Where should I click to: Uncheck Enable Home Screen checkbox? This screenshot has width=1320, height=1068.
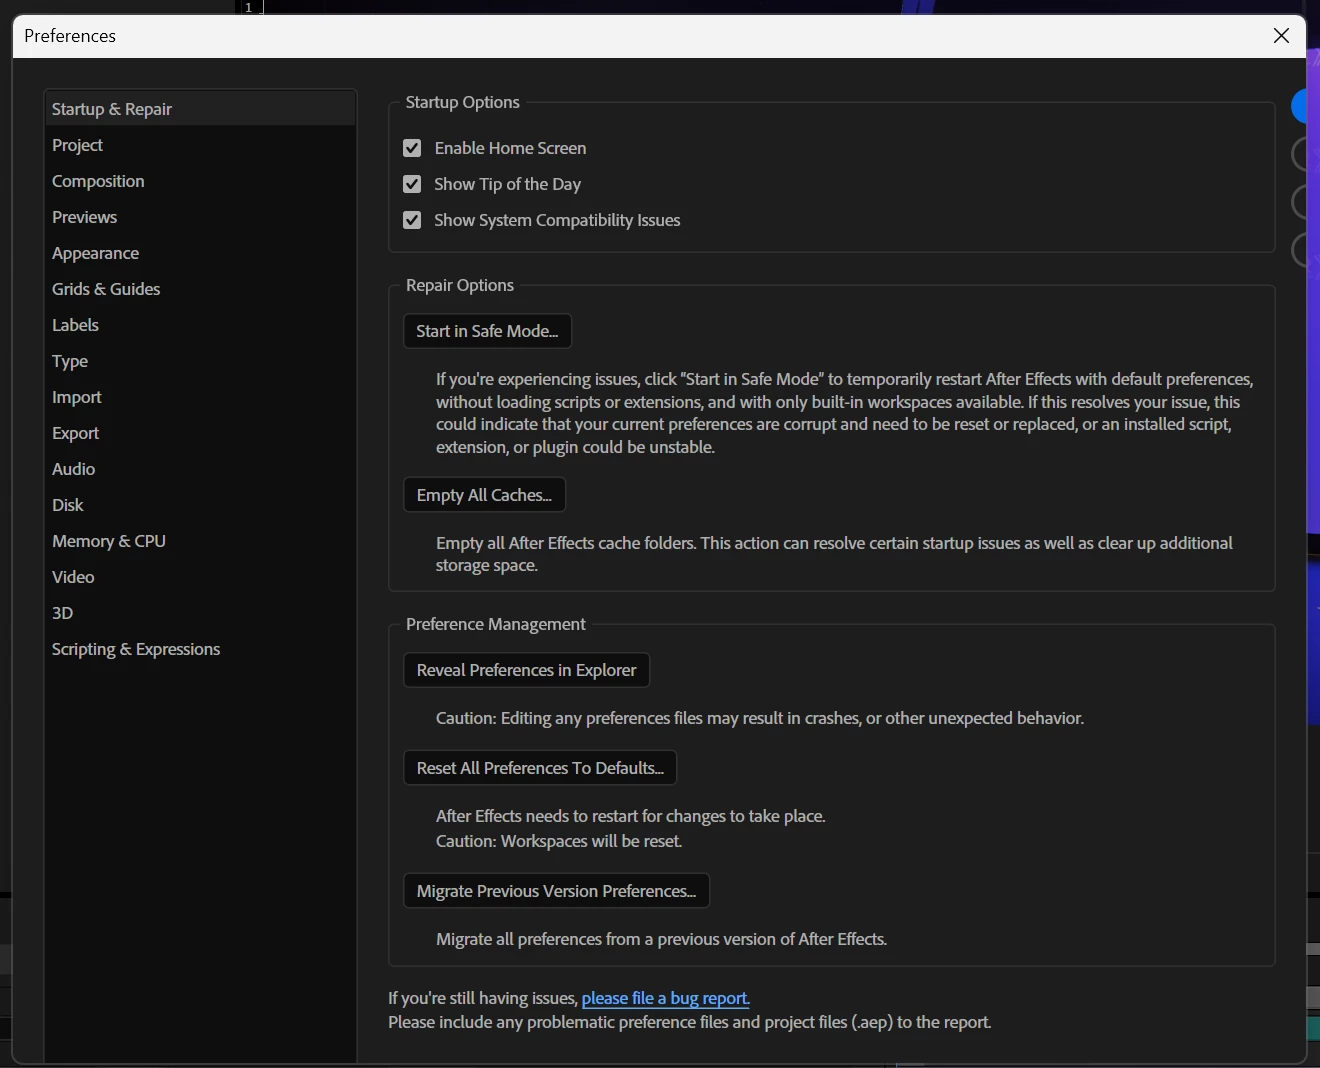click(x=412, y=148)
